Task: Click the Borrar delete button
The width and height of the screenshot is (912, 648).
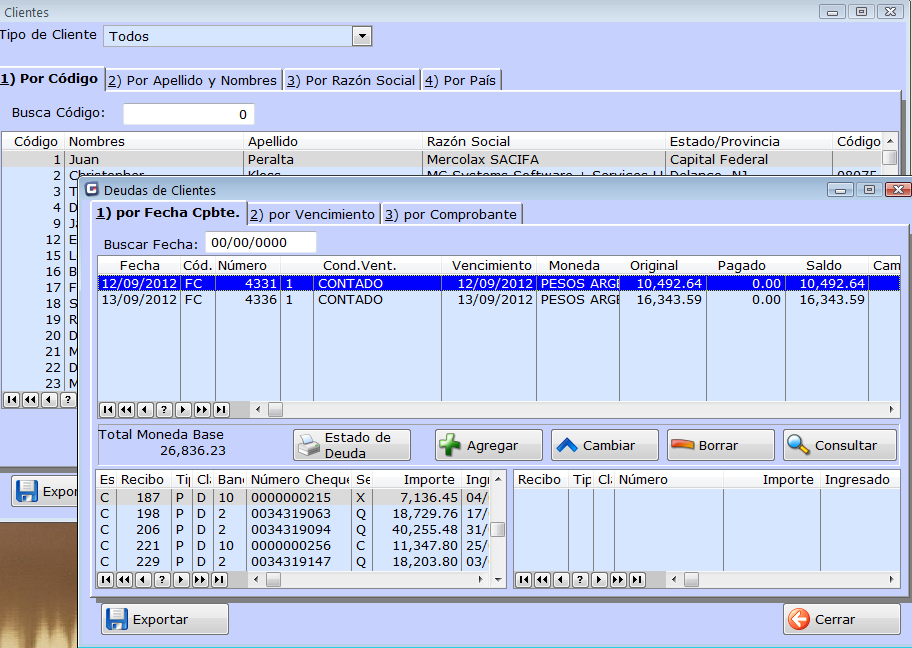Action: coord(720,445)
